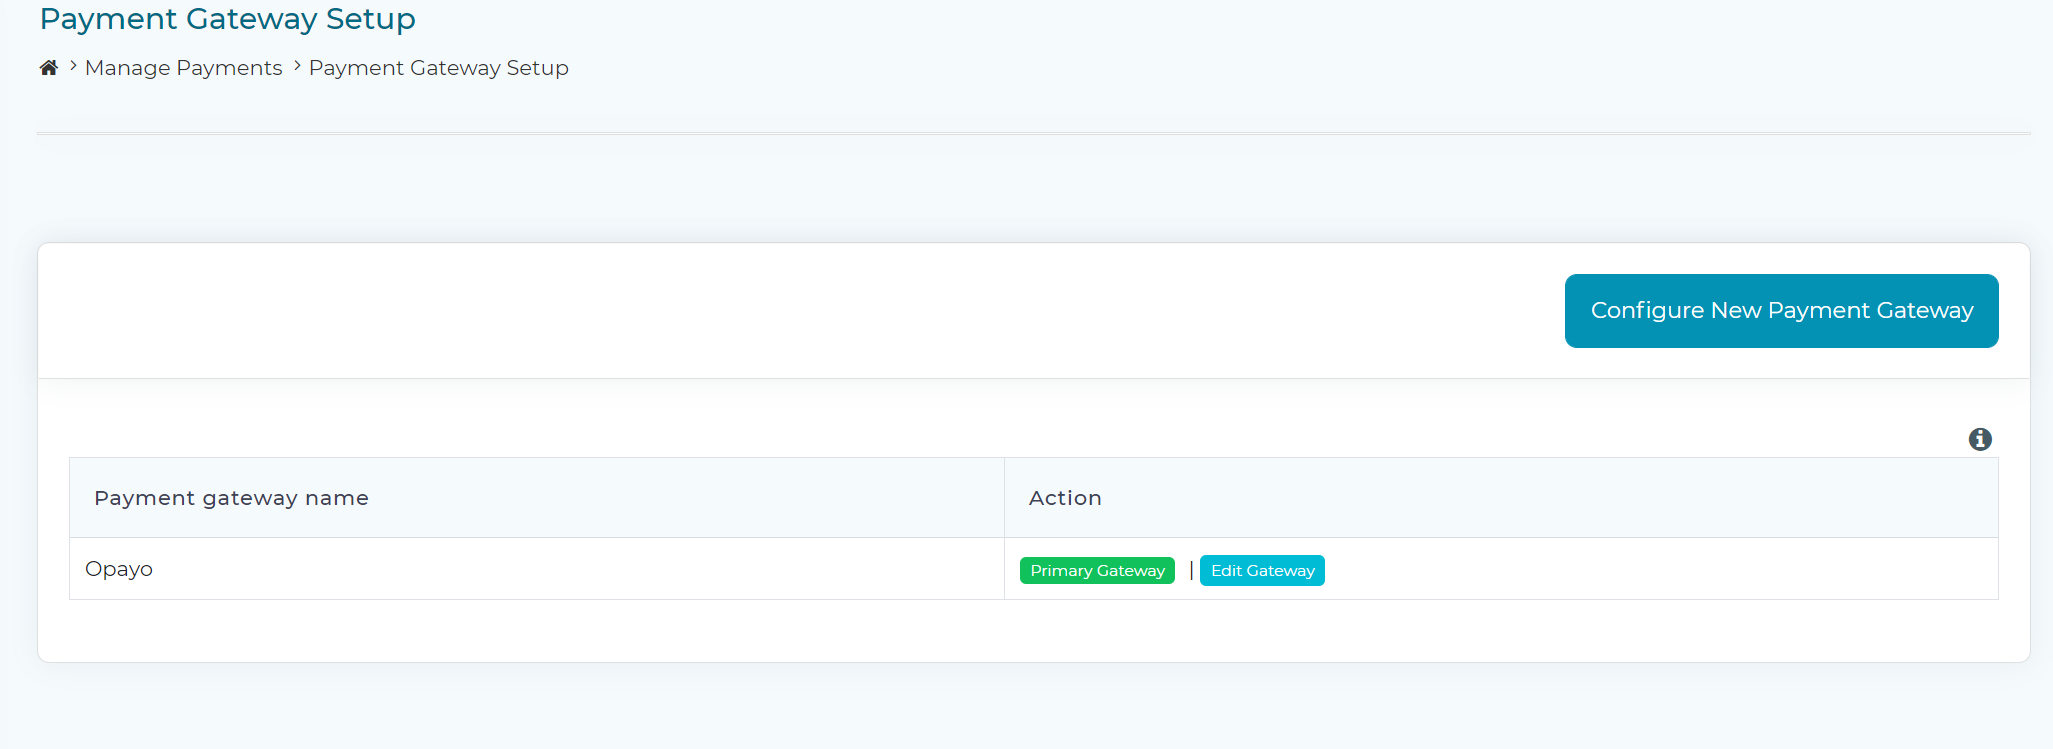Select the Opayo gateway name cell
The height and width of the screenshot is (749, 2053).
click(x=536, y=569)
